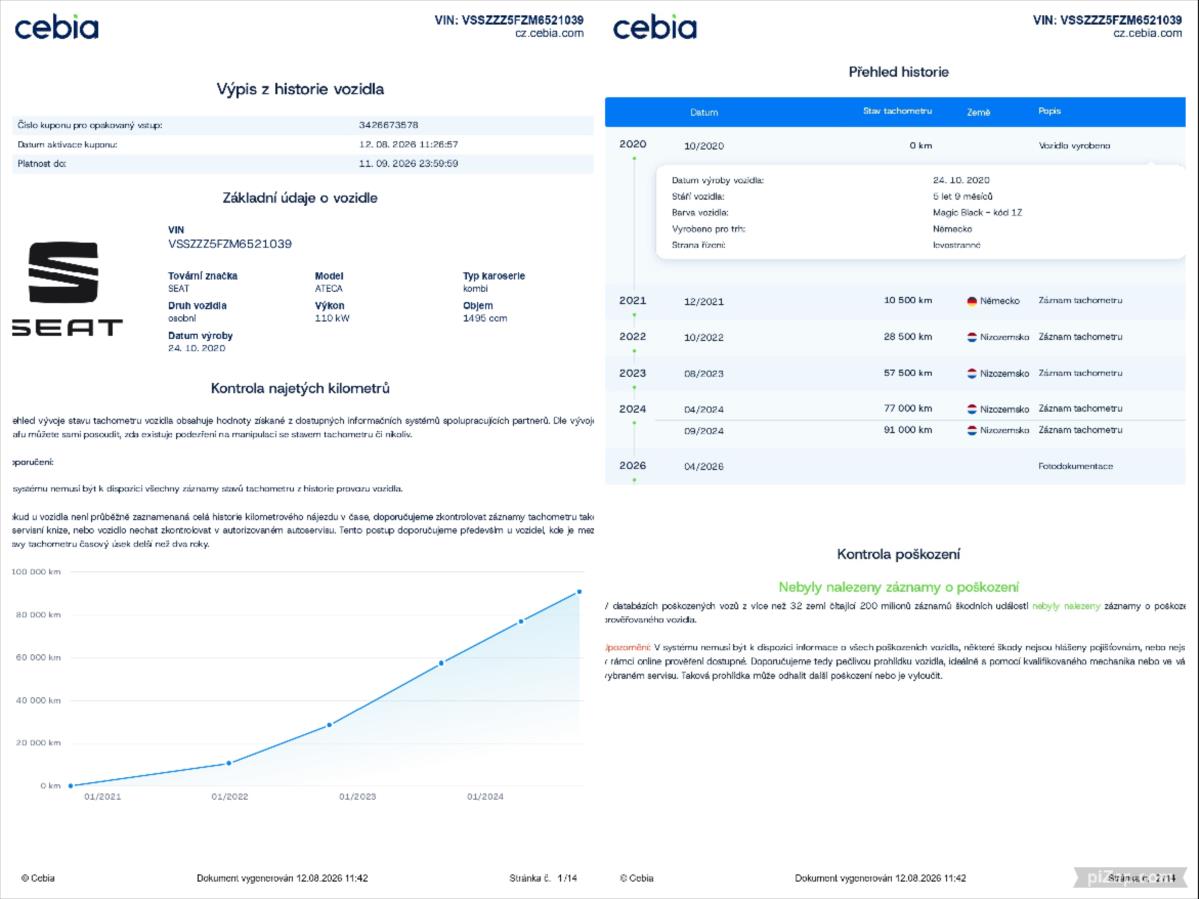Image resolution: width=1199 pixels, height=899 pixels.
Task: Click the 2020 timeline year marker
Action: point(632,144)
